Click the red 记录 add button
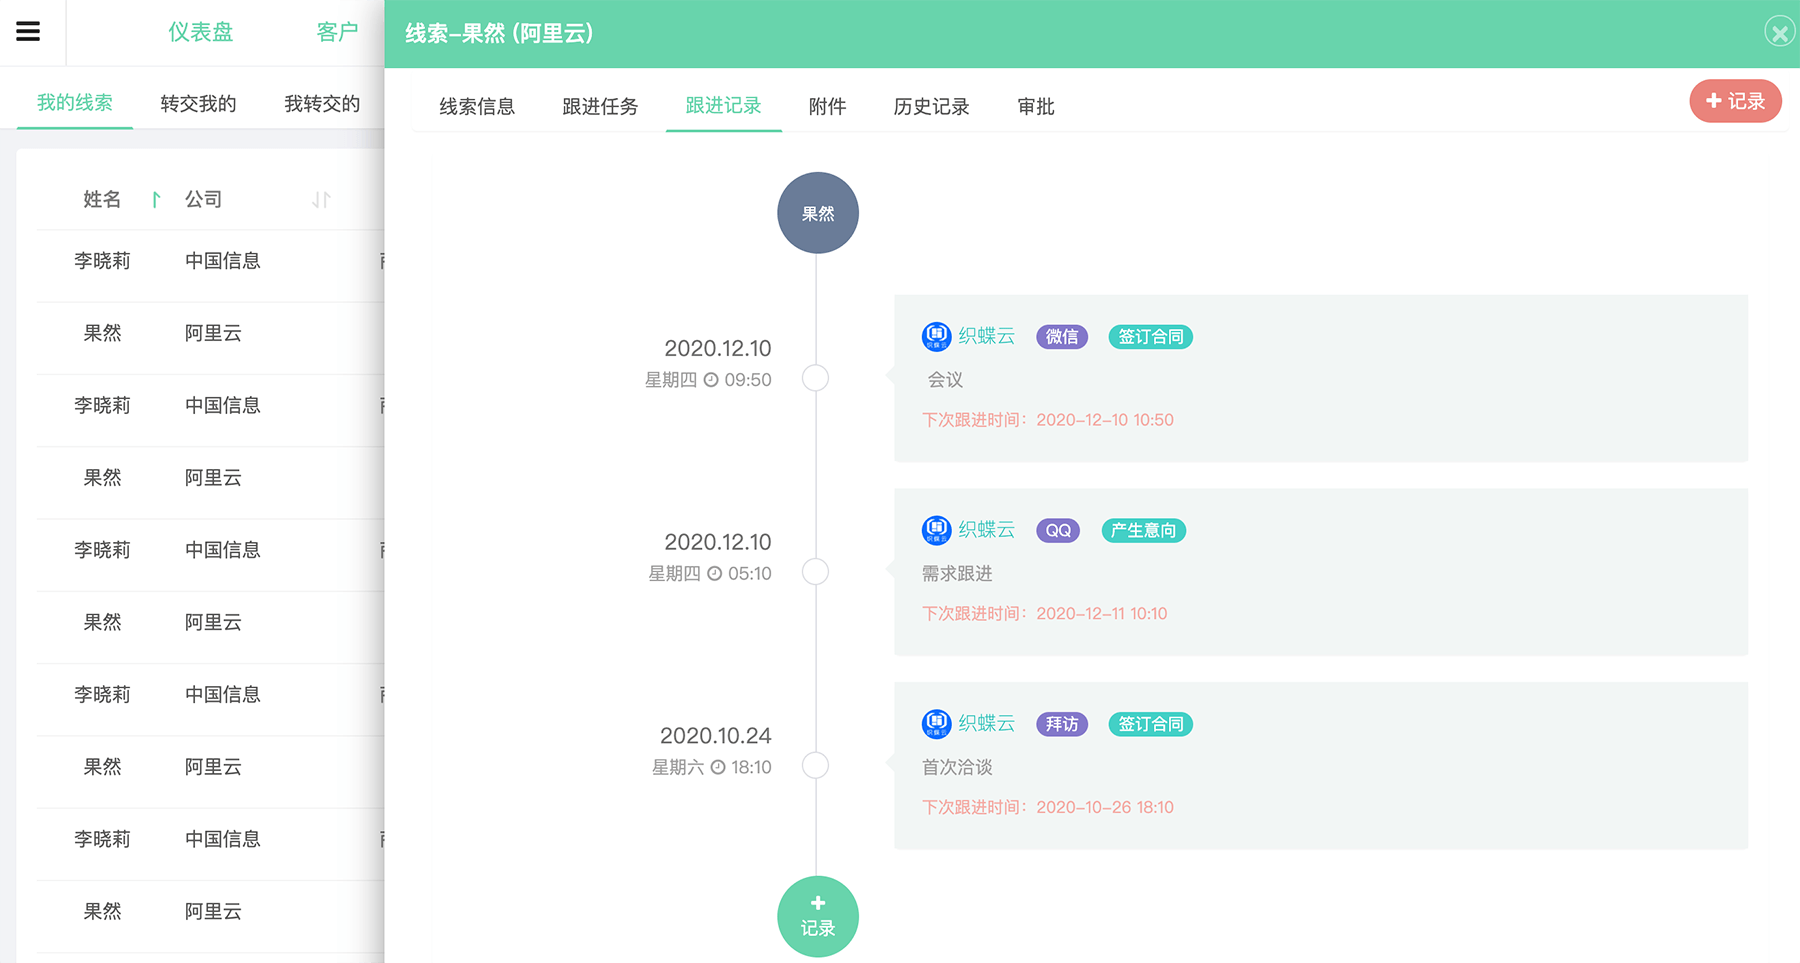The width and height of the screenshot is (1800, 963). pos(1735,101)
